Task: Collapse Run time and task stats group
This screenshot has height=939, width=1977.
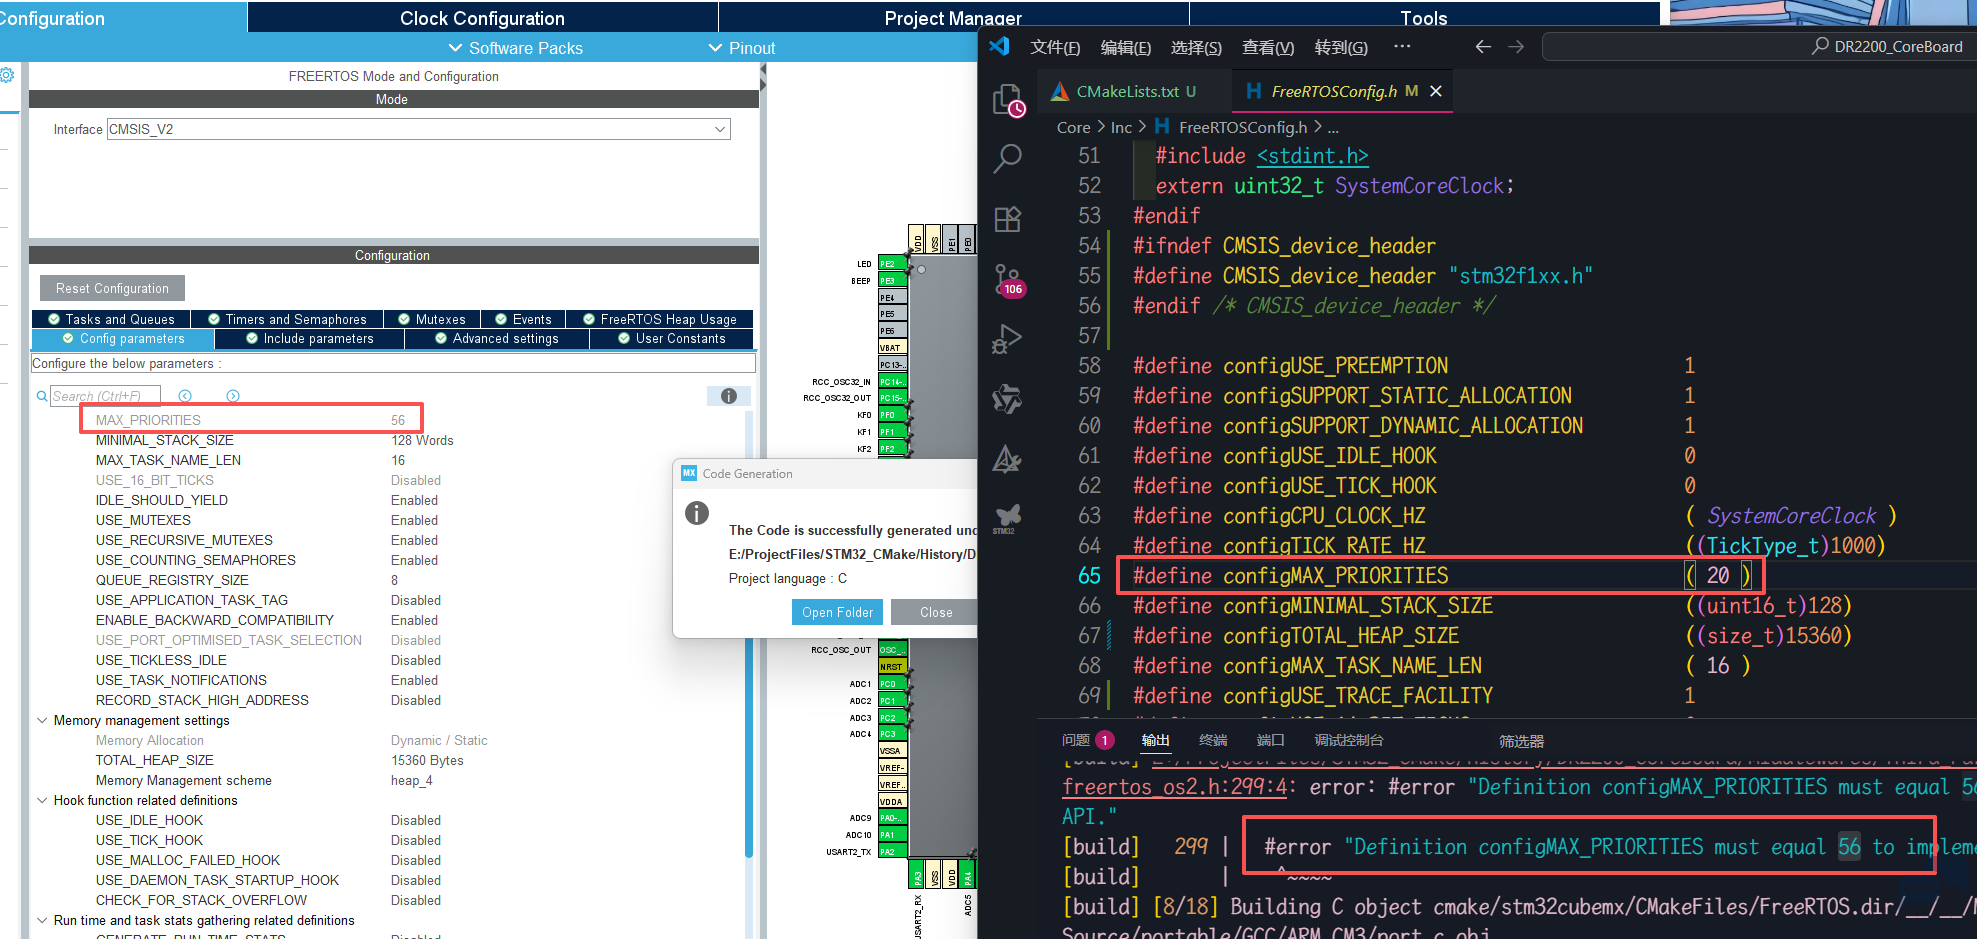Action: tap(42, 920)
